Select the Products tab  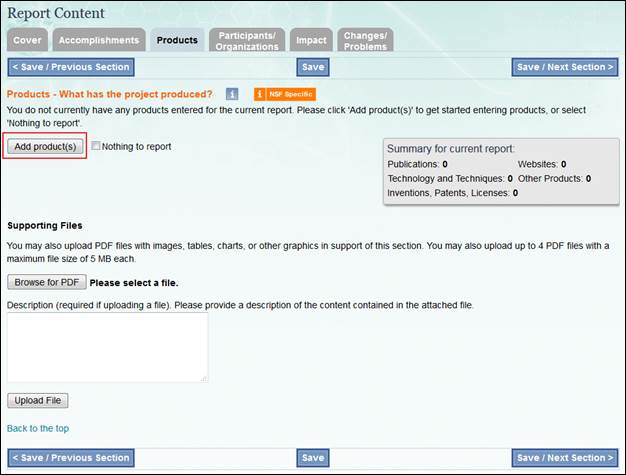[177, 40]
